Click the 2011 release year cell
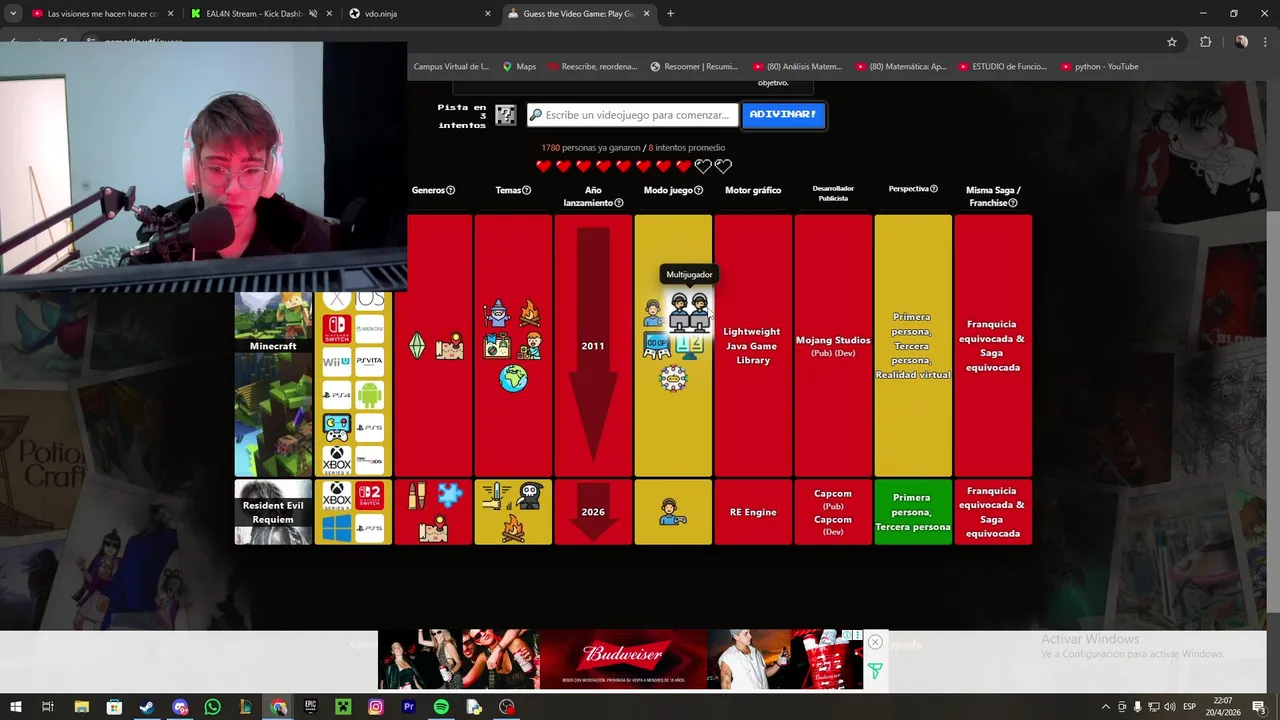 coord(593,346)
